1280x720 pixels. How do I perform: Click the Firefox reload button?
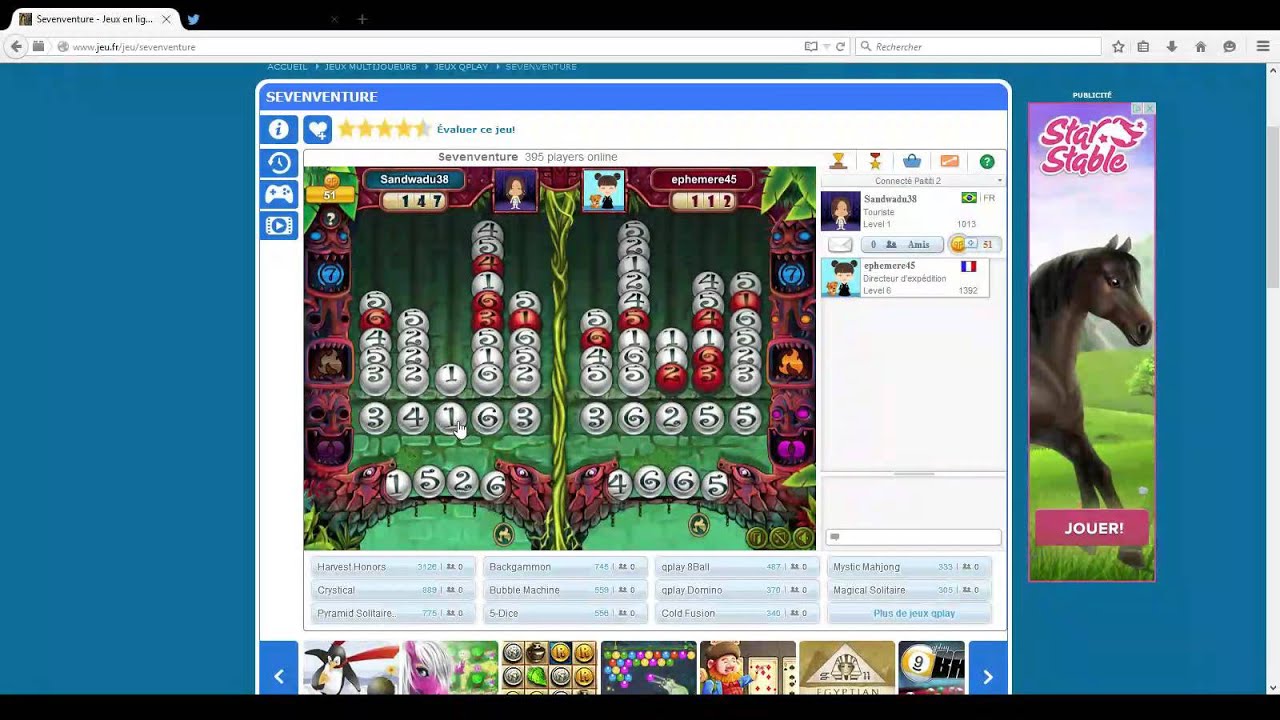pyautogui.click(x=840, y=46)
